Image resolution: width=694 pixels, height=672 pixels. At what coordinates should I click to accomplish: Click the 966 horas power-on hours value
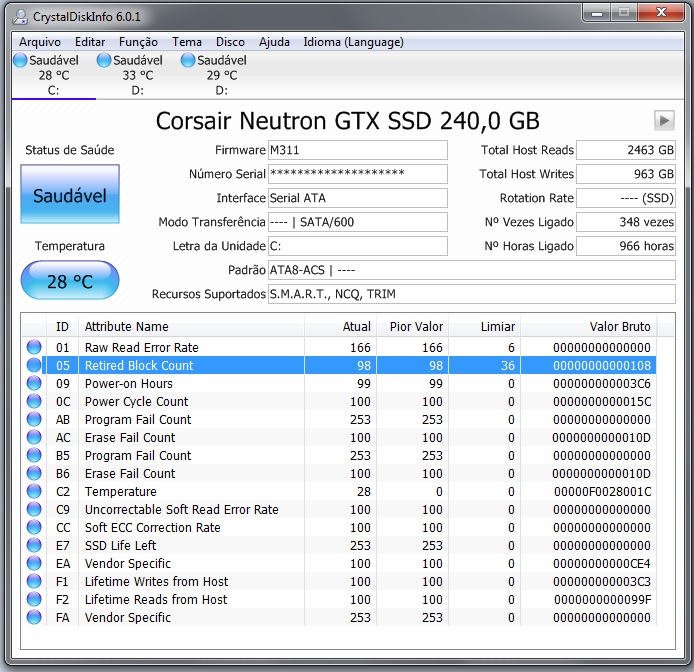click(626, 246)
